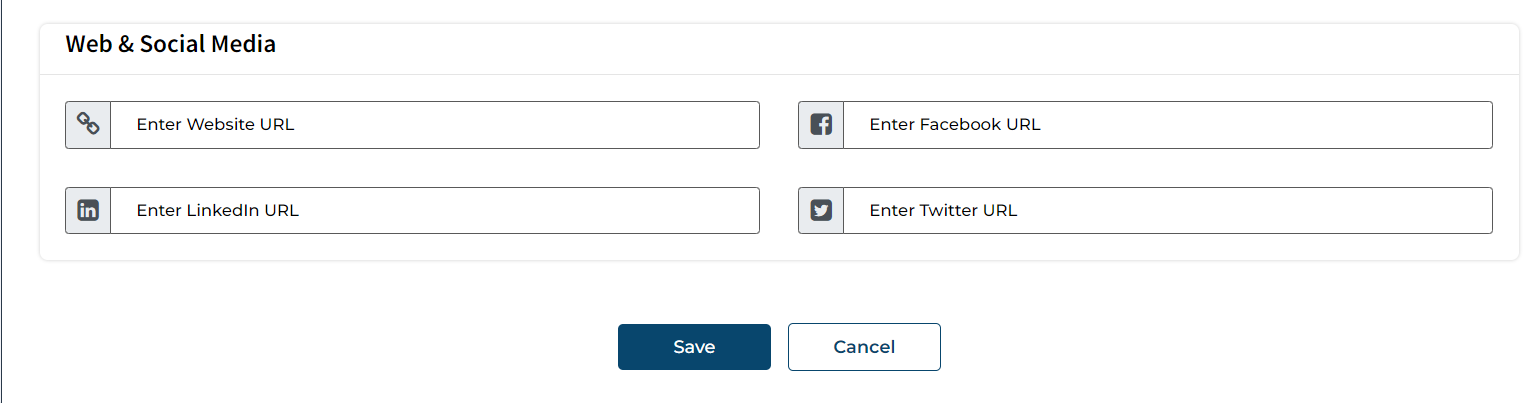The width and height of the screenshot is (1535, 403).
Task: Click the Cancel button
Action: click(864, 347)
